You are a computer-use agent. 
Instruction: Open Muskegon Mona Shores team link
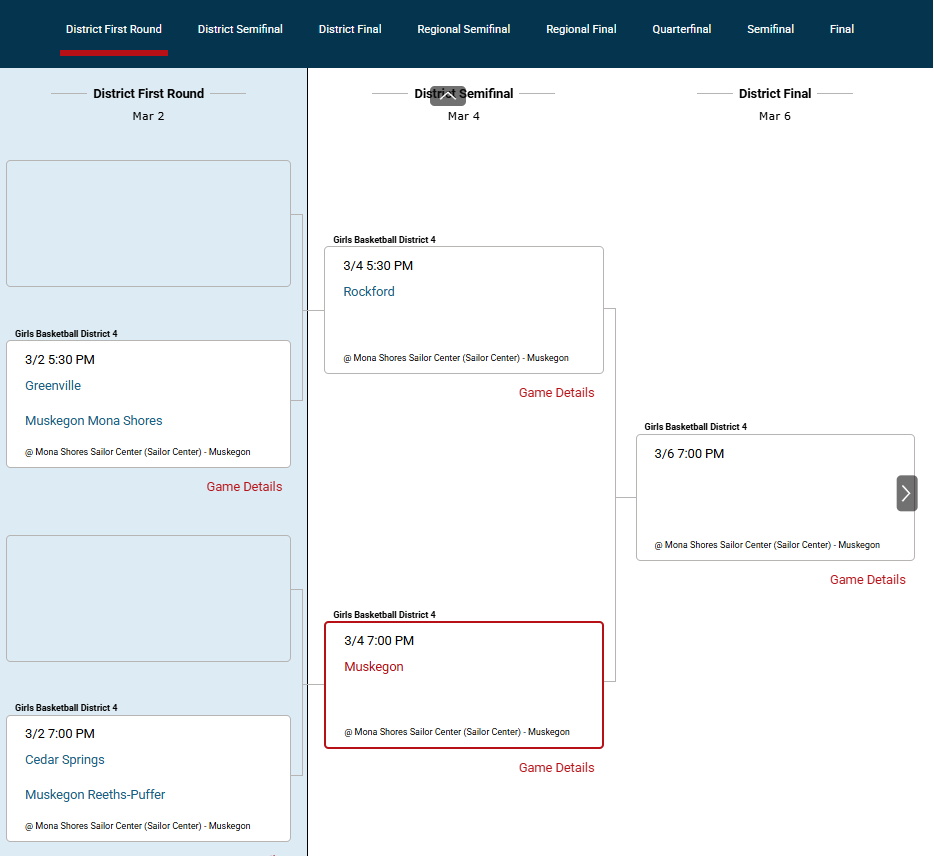[x=94, y=421]
